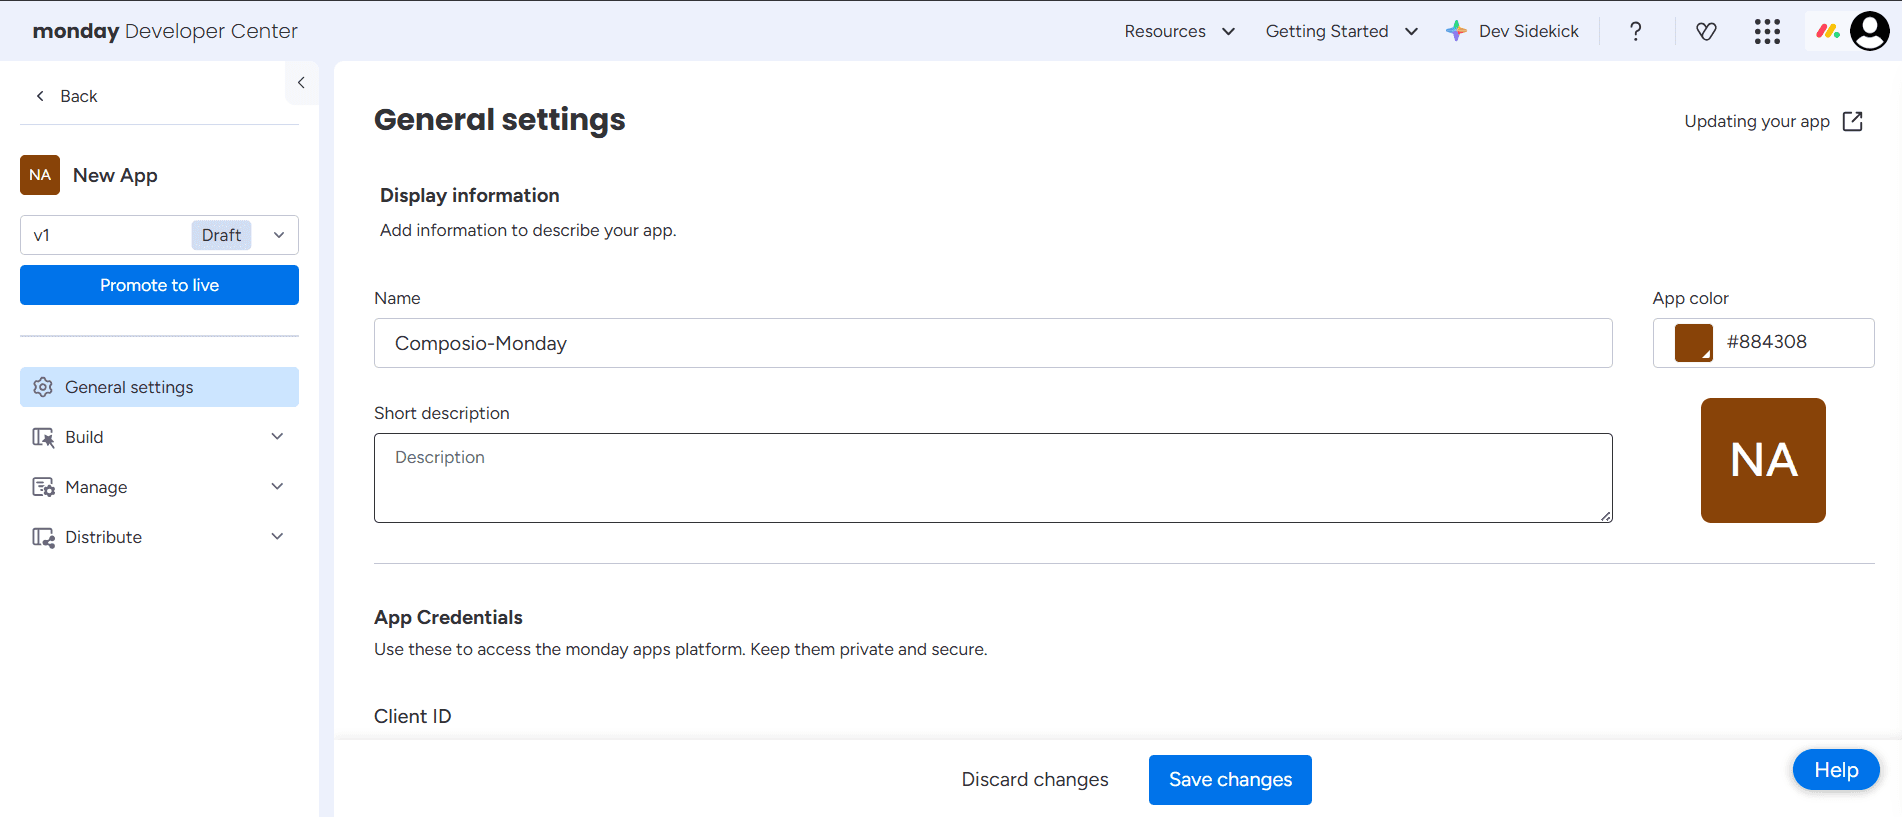Click the Save changes button
Viewport: 1902px width, 817px height.
point(1230,780)
